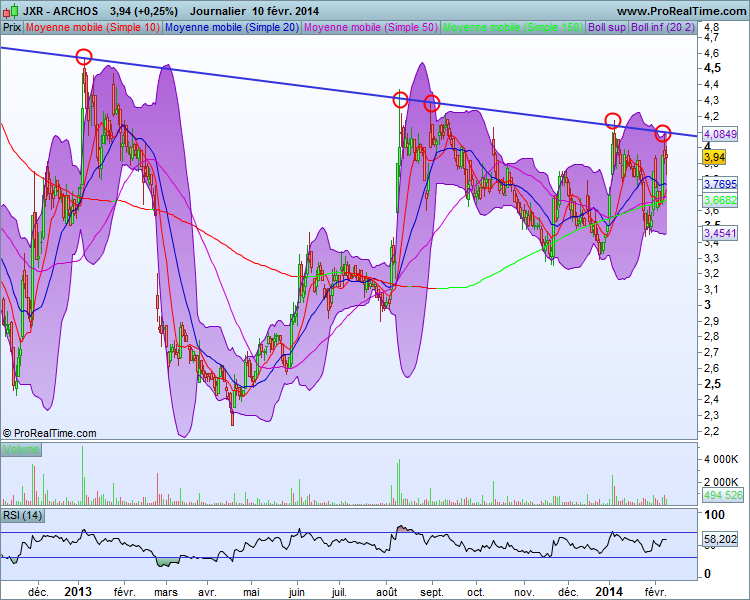Image resolution: width=750 pixels, height=600 pixels.
Task: Open Moyenne mobile (Simple 10) legend
Action: point(93,27)
